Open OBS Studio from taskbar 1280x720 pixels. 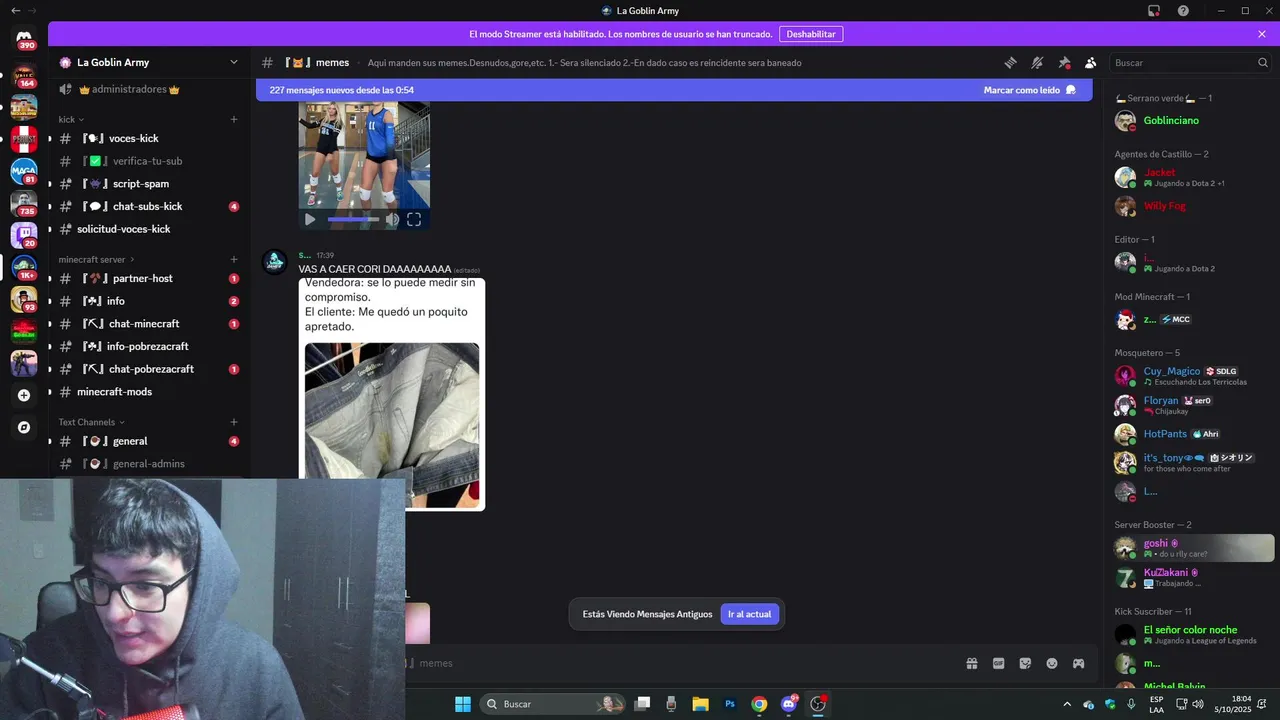pyautogui.click(x=818, y=704)
